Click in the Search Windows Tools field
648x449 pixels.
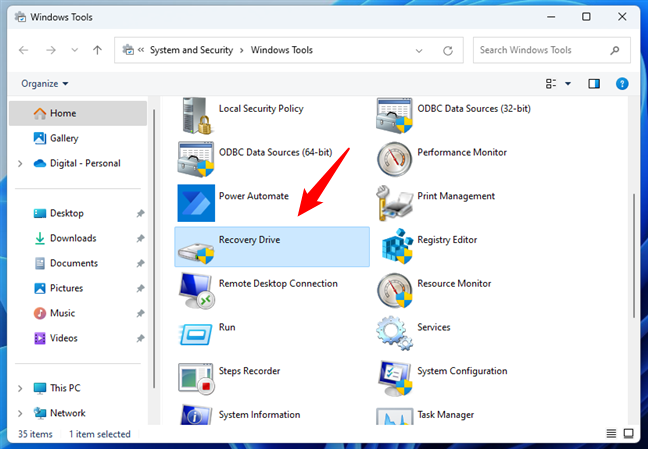click(551, 50)
